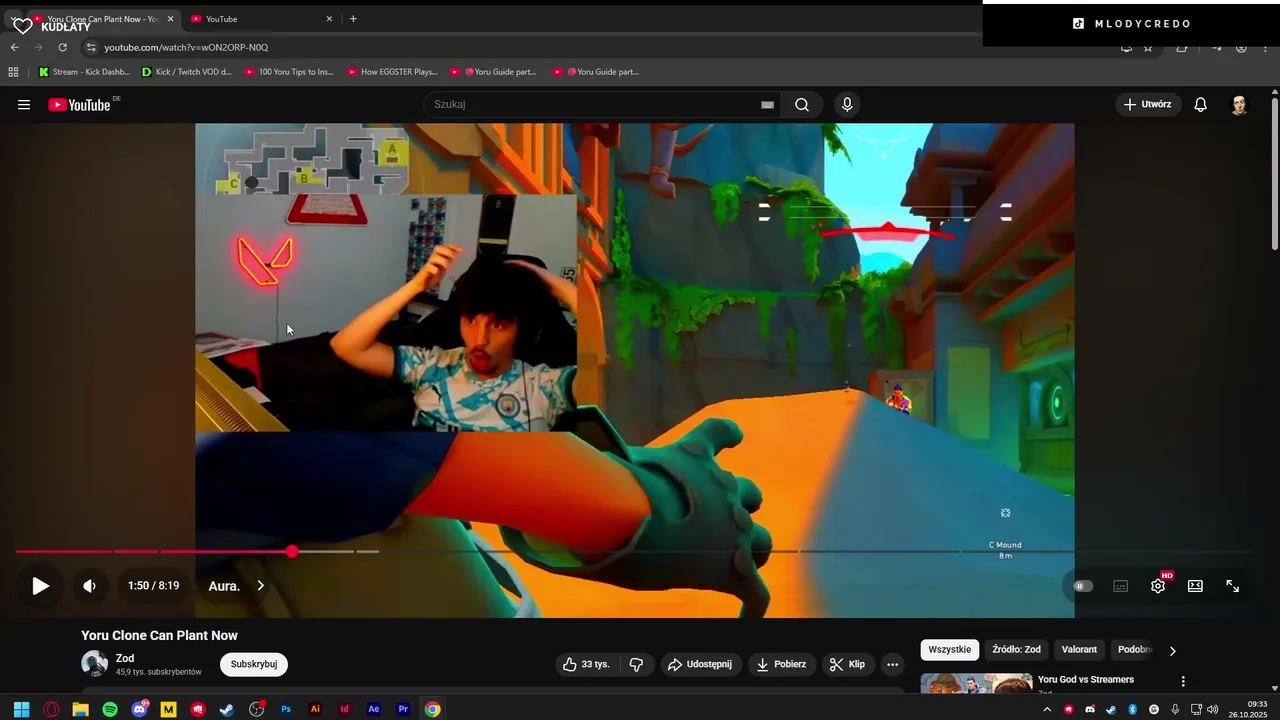Open Spotify from the taskbar

[110, 709]
